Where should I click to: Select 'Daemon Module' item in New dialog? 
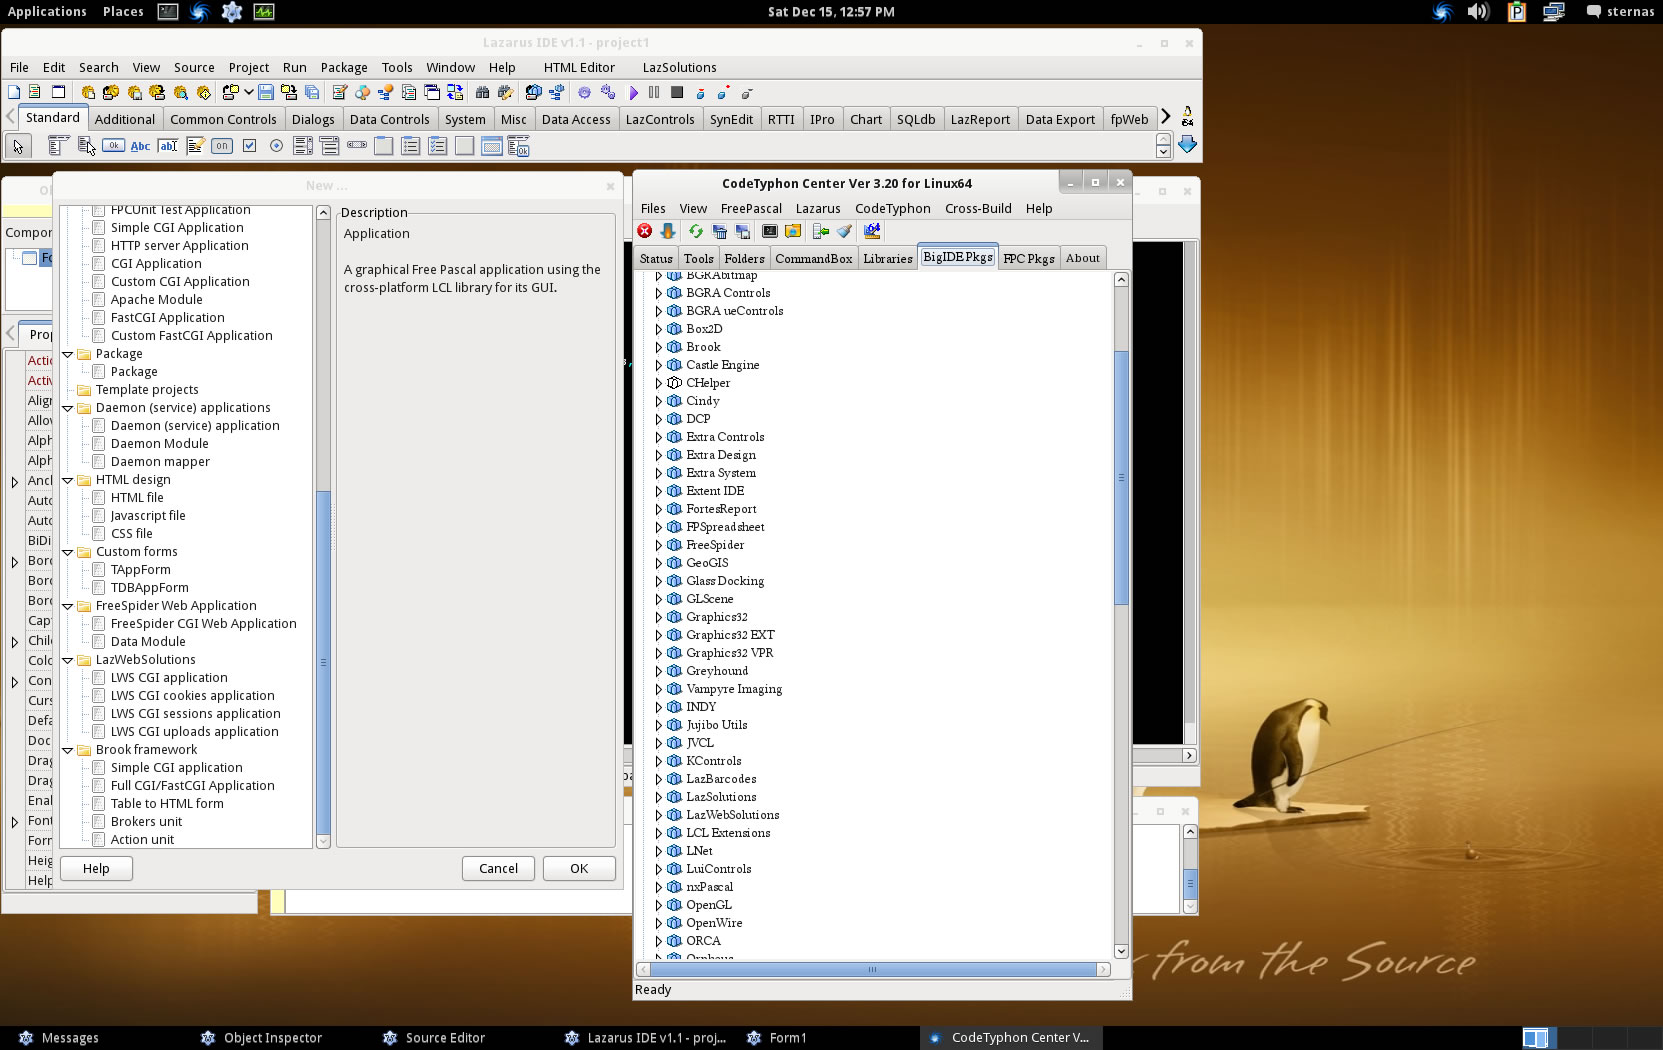[159, 443]
